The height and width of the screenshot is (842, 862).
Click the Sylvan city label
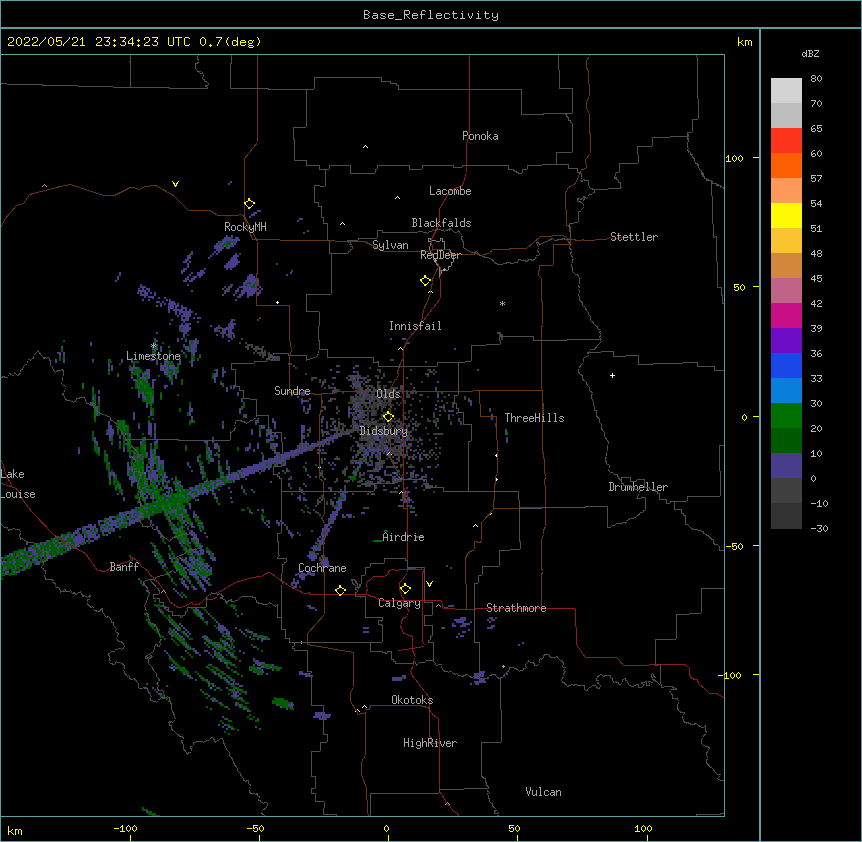click(x=390, y=245)
